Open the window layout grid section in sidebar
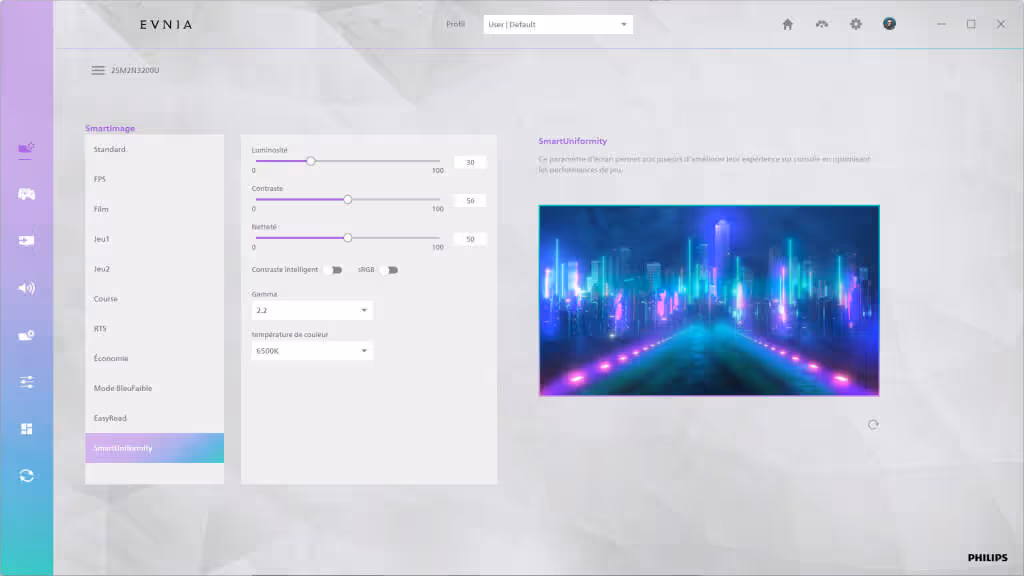1024x576 pixels. (x=27, y=429)
